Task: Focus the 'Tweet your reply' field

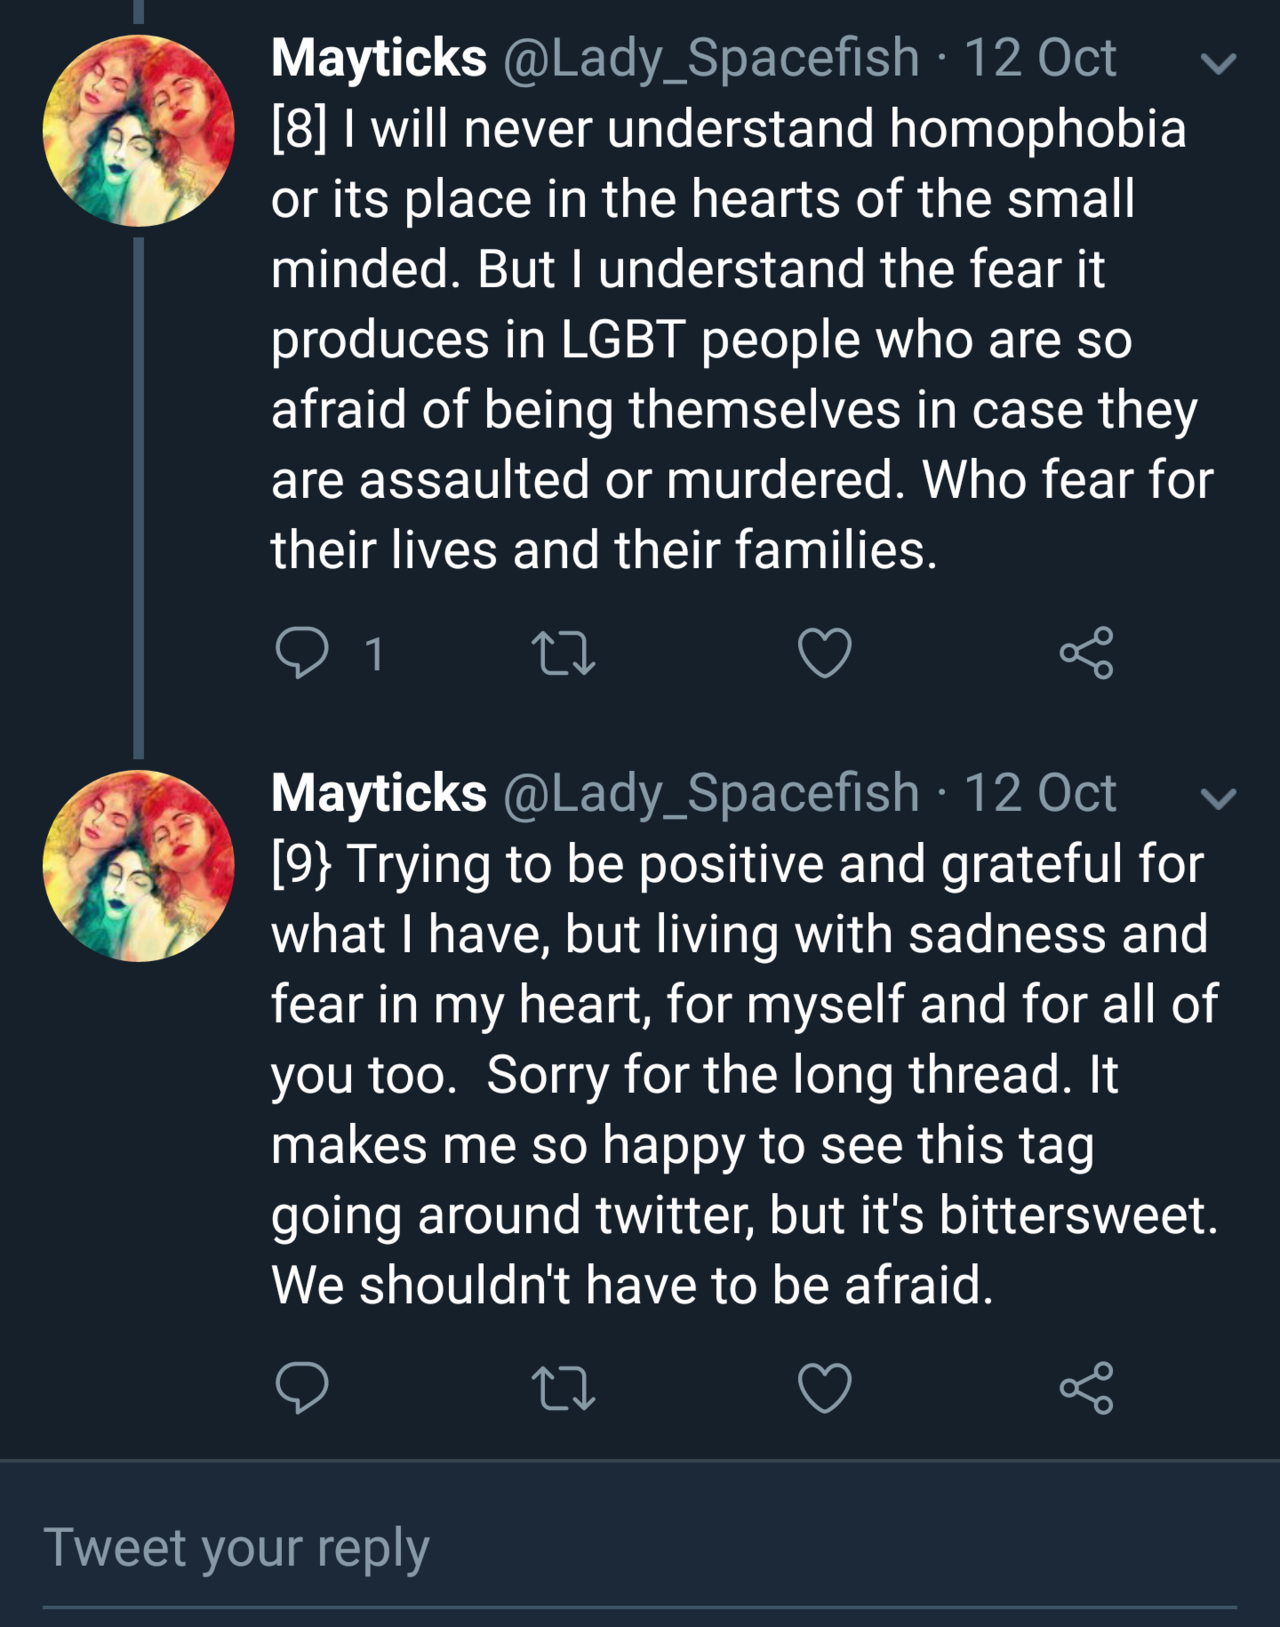Action: point(640,1548)
